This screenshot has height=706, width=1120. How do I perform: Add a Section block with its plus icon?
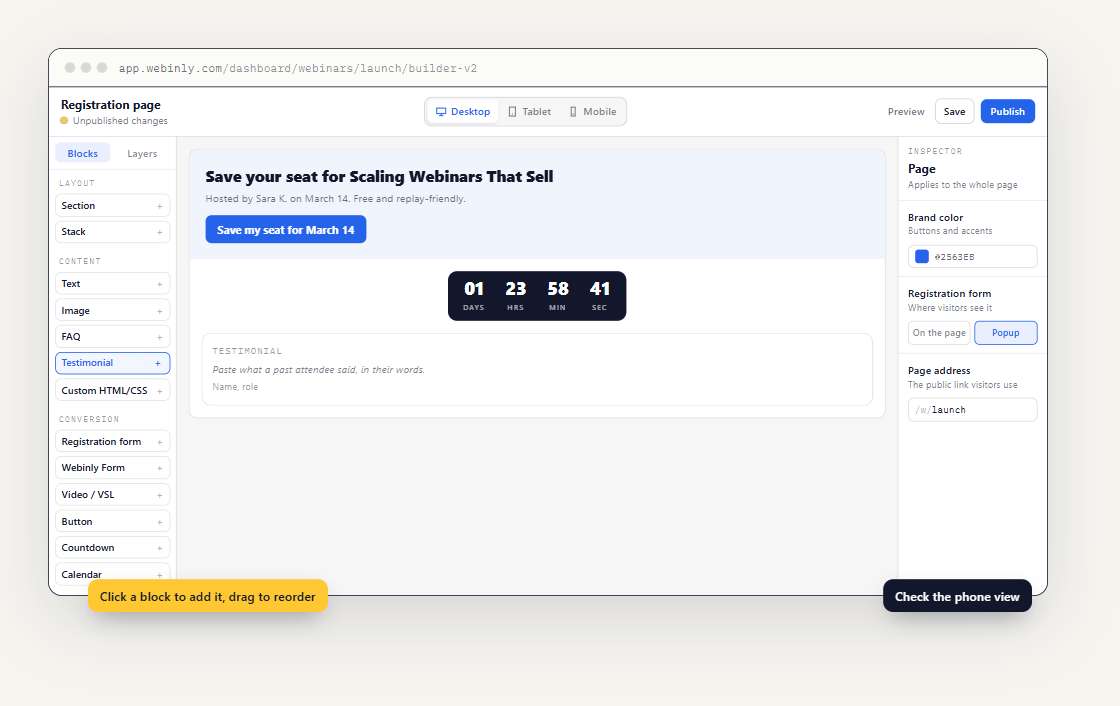[x=159, y=207]
